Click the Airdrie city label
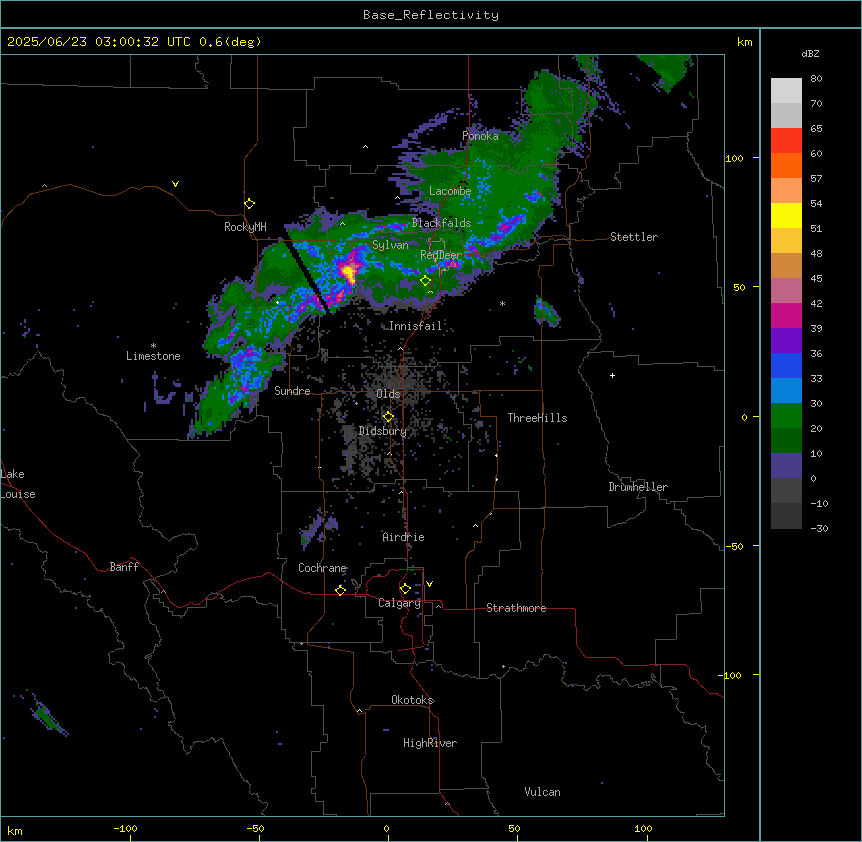Screen dimensions: 862x842 pos(404,537)
